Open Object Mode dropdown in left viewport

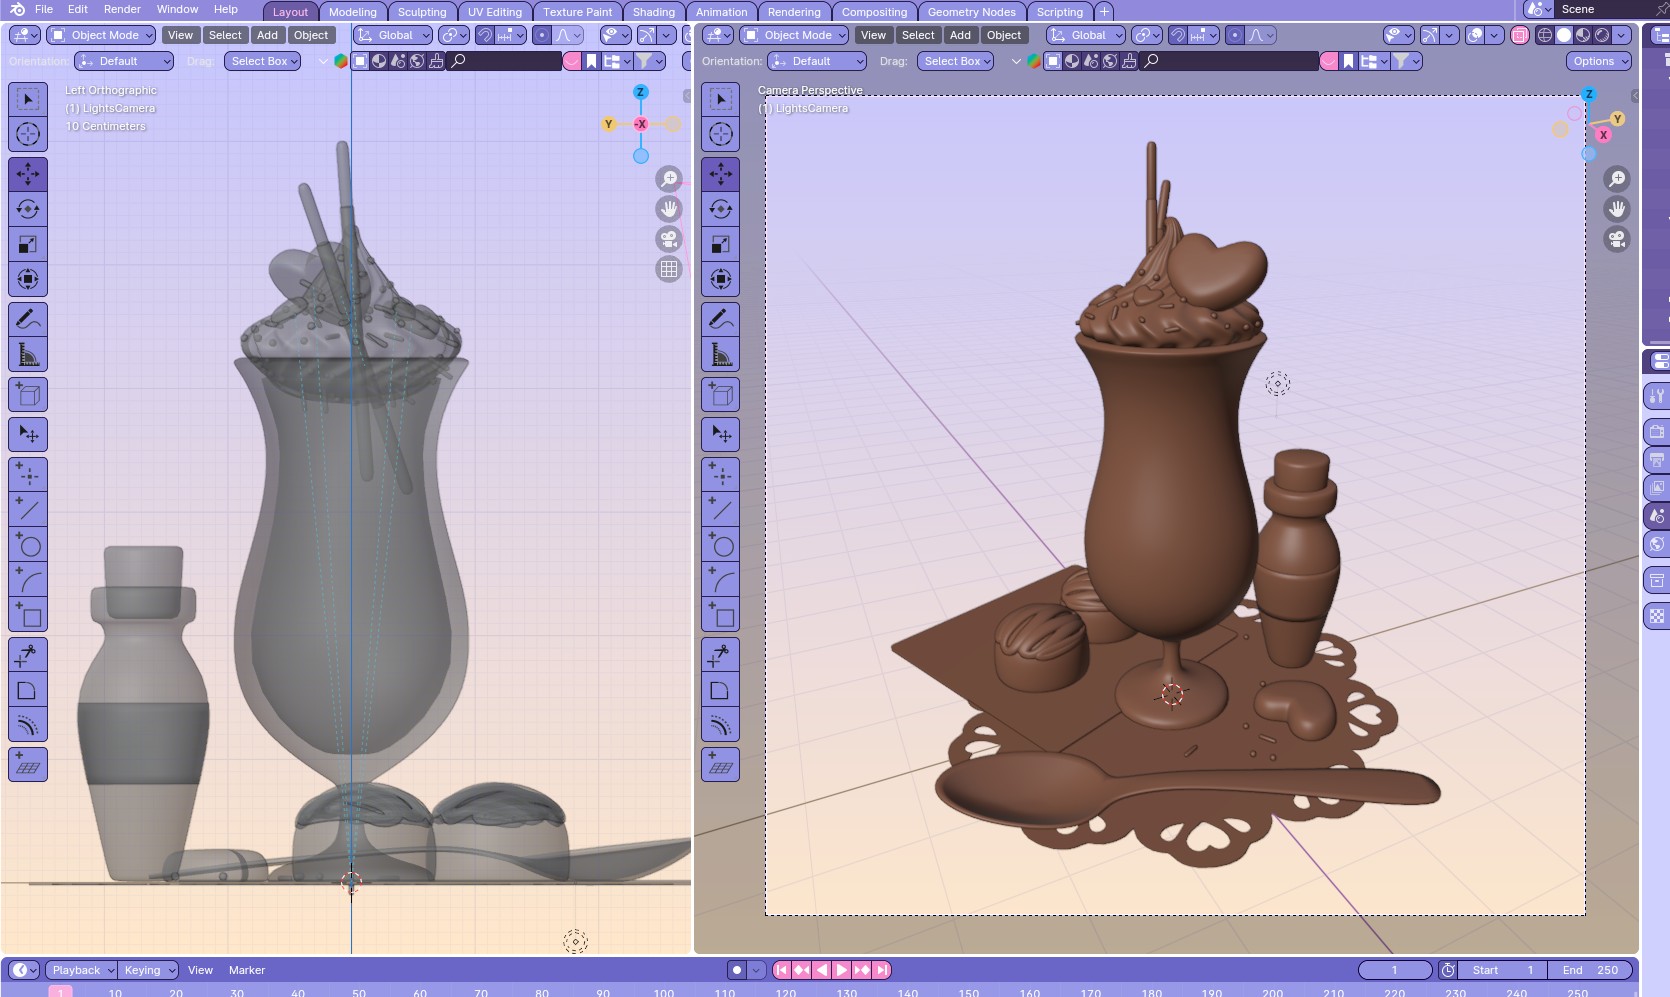coord(102,35)
